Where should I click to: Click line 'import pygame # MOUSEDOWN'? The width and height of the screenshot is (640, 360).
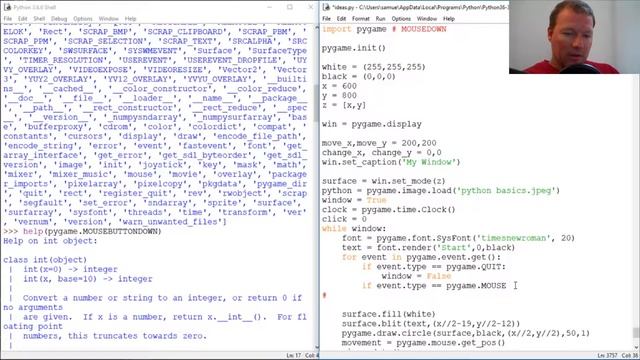[384, 29]
